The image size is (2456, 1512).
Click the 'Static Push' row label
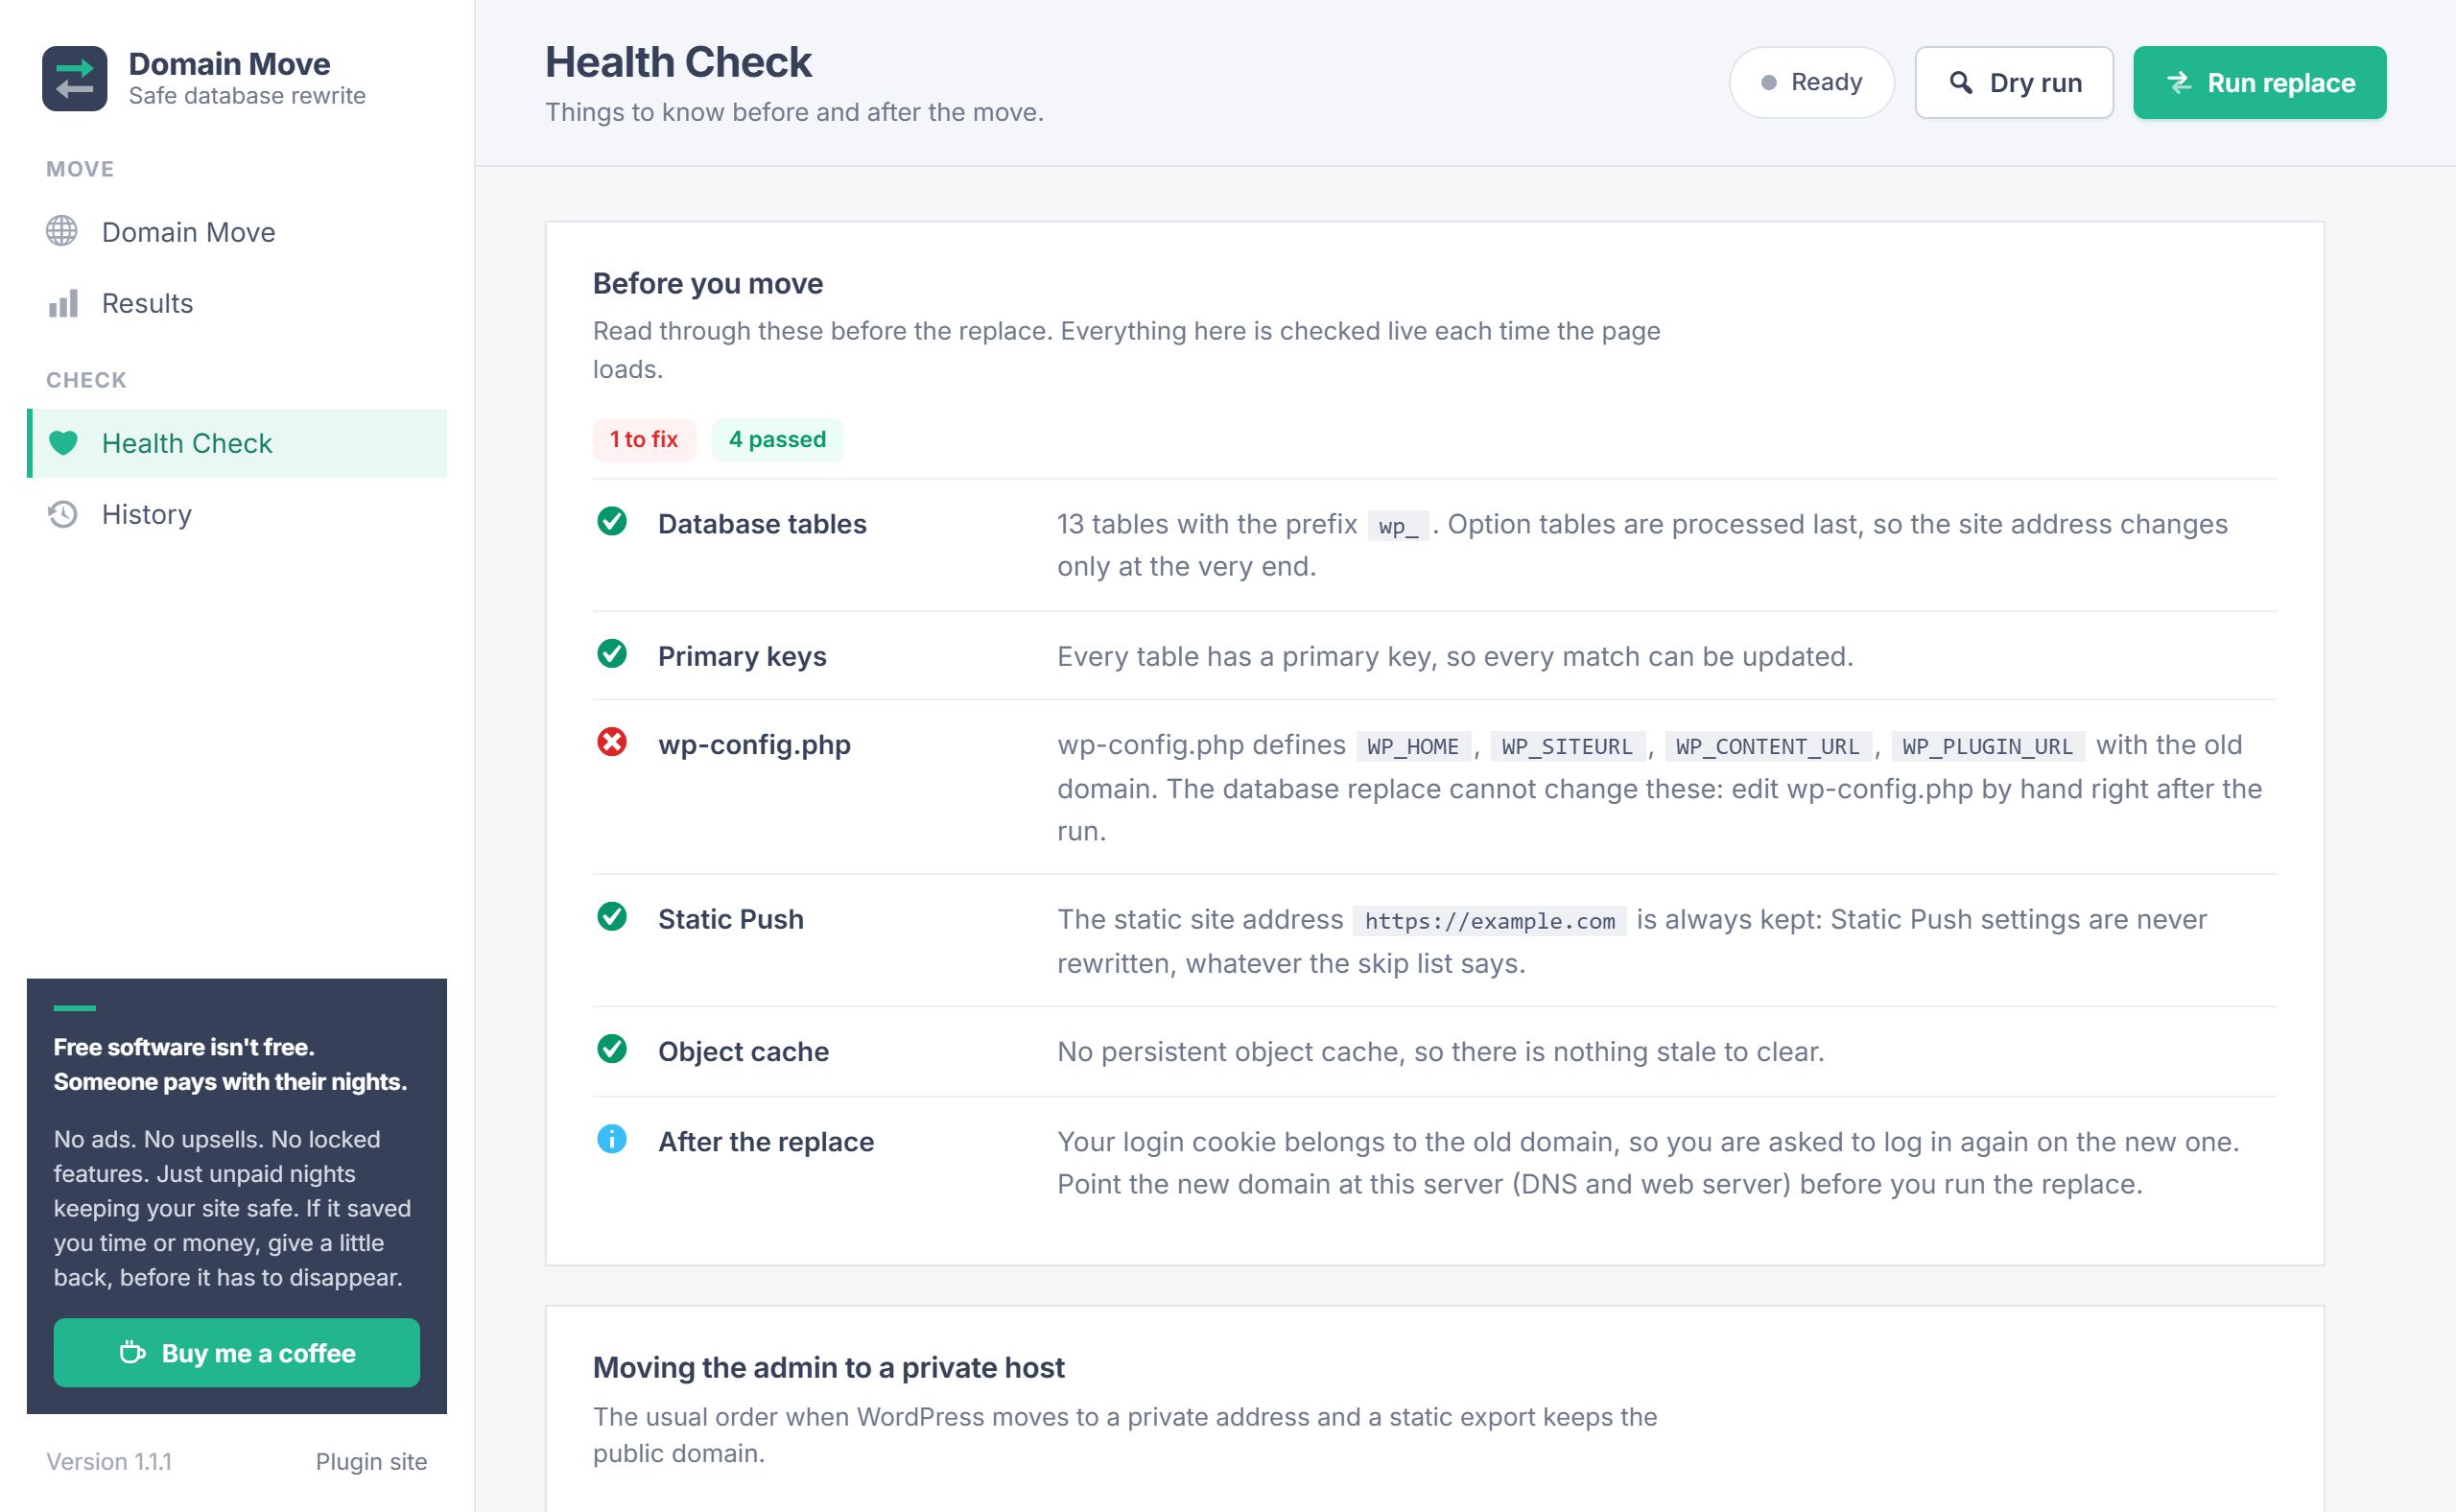(731, 919)
